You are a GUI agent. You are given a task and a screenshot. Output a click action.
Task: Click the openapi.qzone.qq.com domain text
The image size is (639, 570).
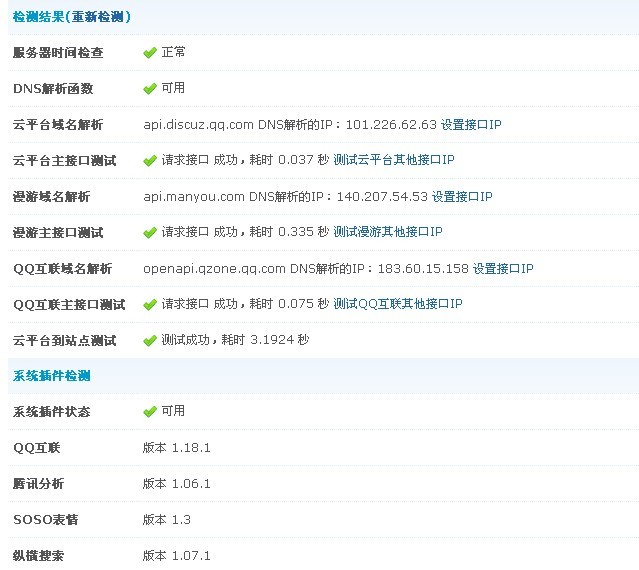pos(214,268)
